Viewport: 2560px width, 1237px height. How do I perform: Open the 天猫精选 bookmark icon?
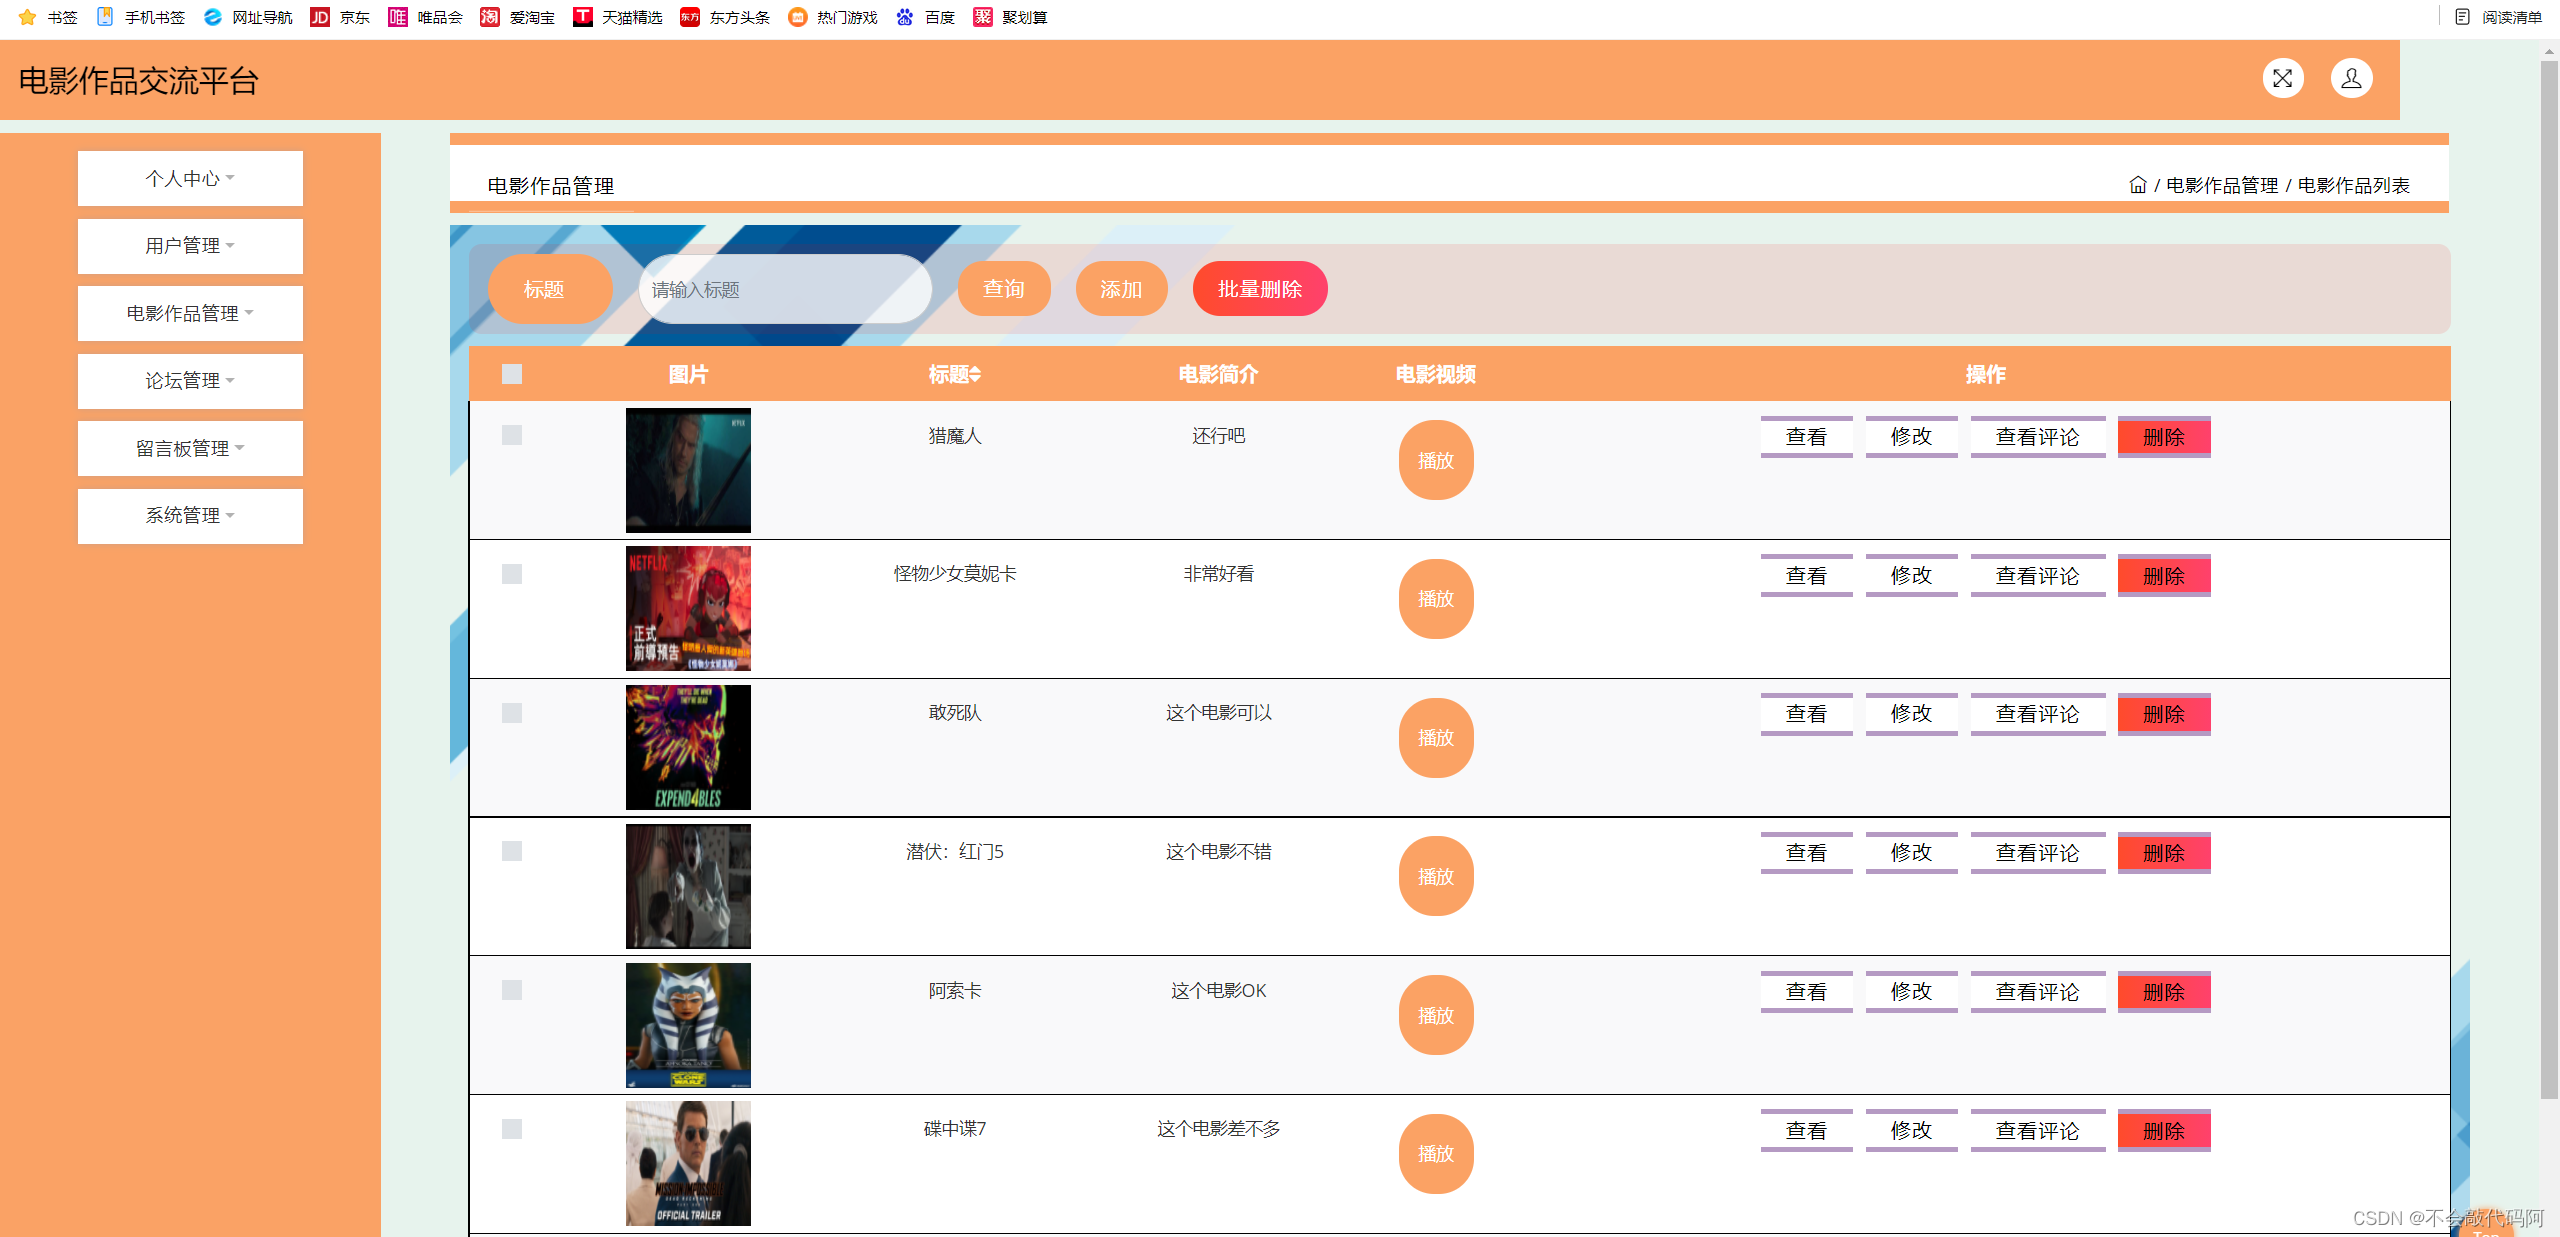point(583,17)
